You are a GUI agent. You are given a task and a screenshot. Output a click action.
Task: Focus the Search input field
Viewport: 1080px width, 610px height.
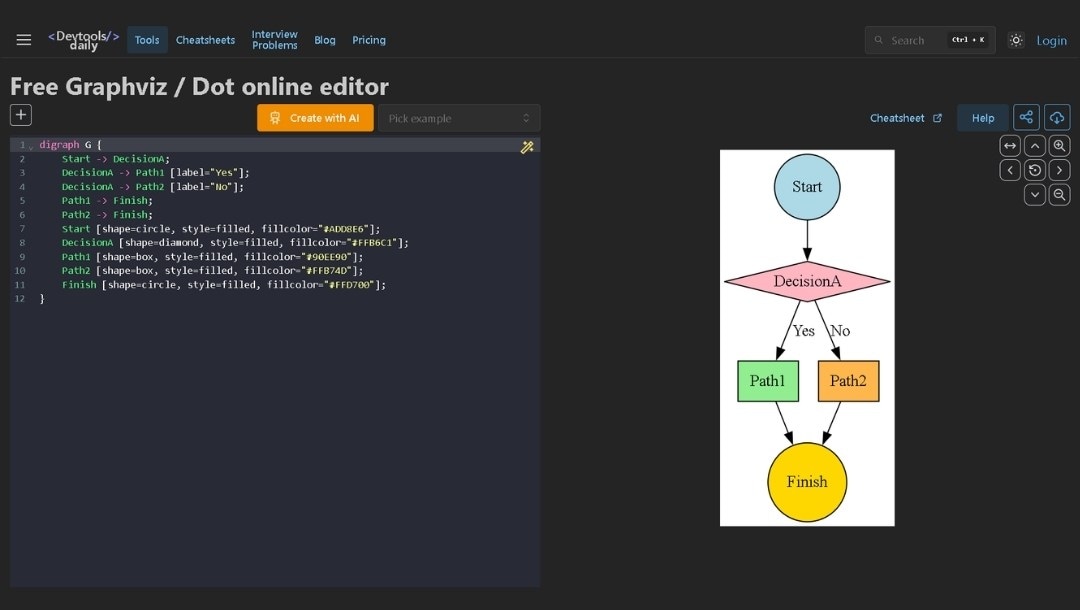click(930, 40)
